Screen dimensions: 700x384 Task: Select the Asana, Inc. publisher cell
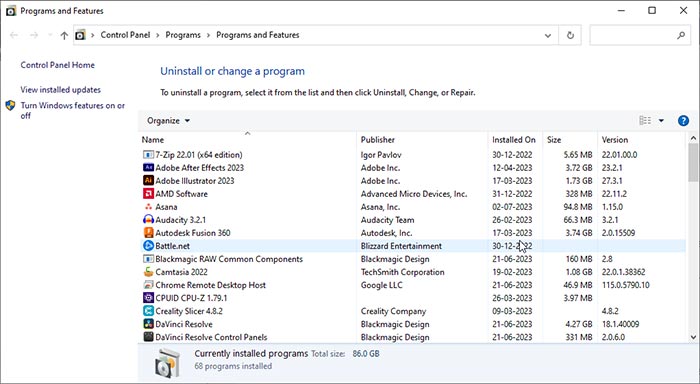380,207
